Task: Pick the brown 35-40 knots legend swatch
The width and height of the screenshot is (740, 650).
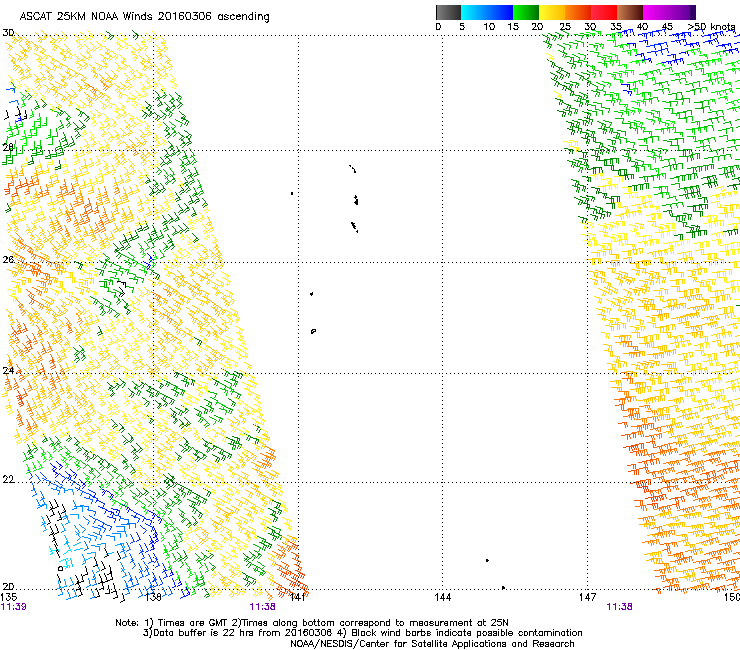Action: click(630, 12)
